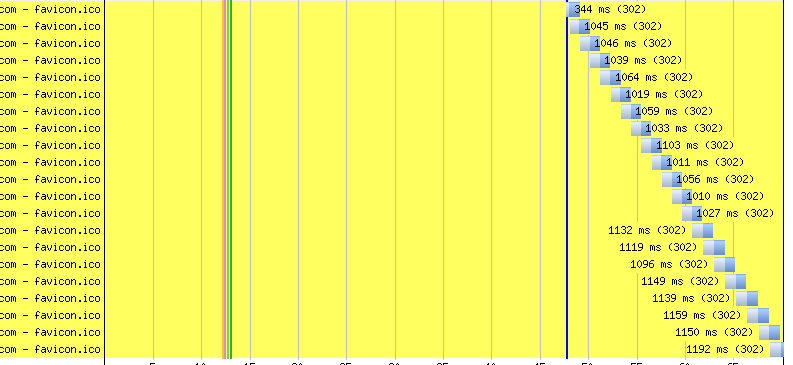Screen dimensions: 793x365
Task: Select the request bar beside '1192 ms (302)'
Action: pyautogui.click(x=777, y=349)
